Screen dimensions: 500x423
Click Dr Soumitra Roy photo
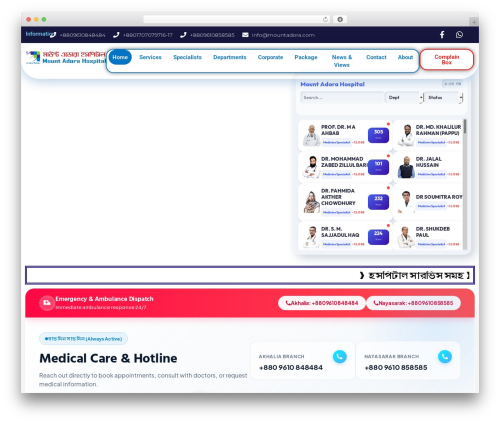[406, 202]
